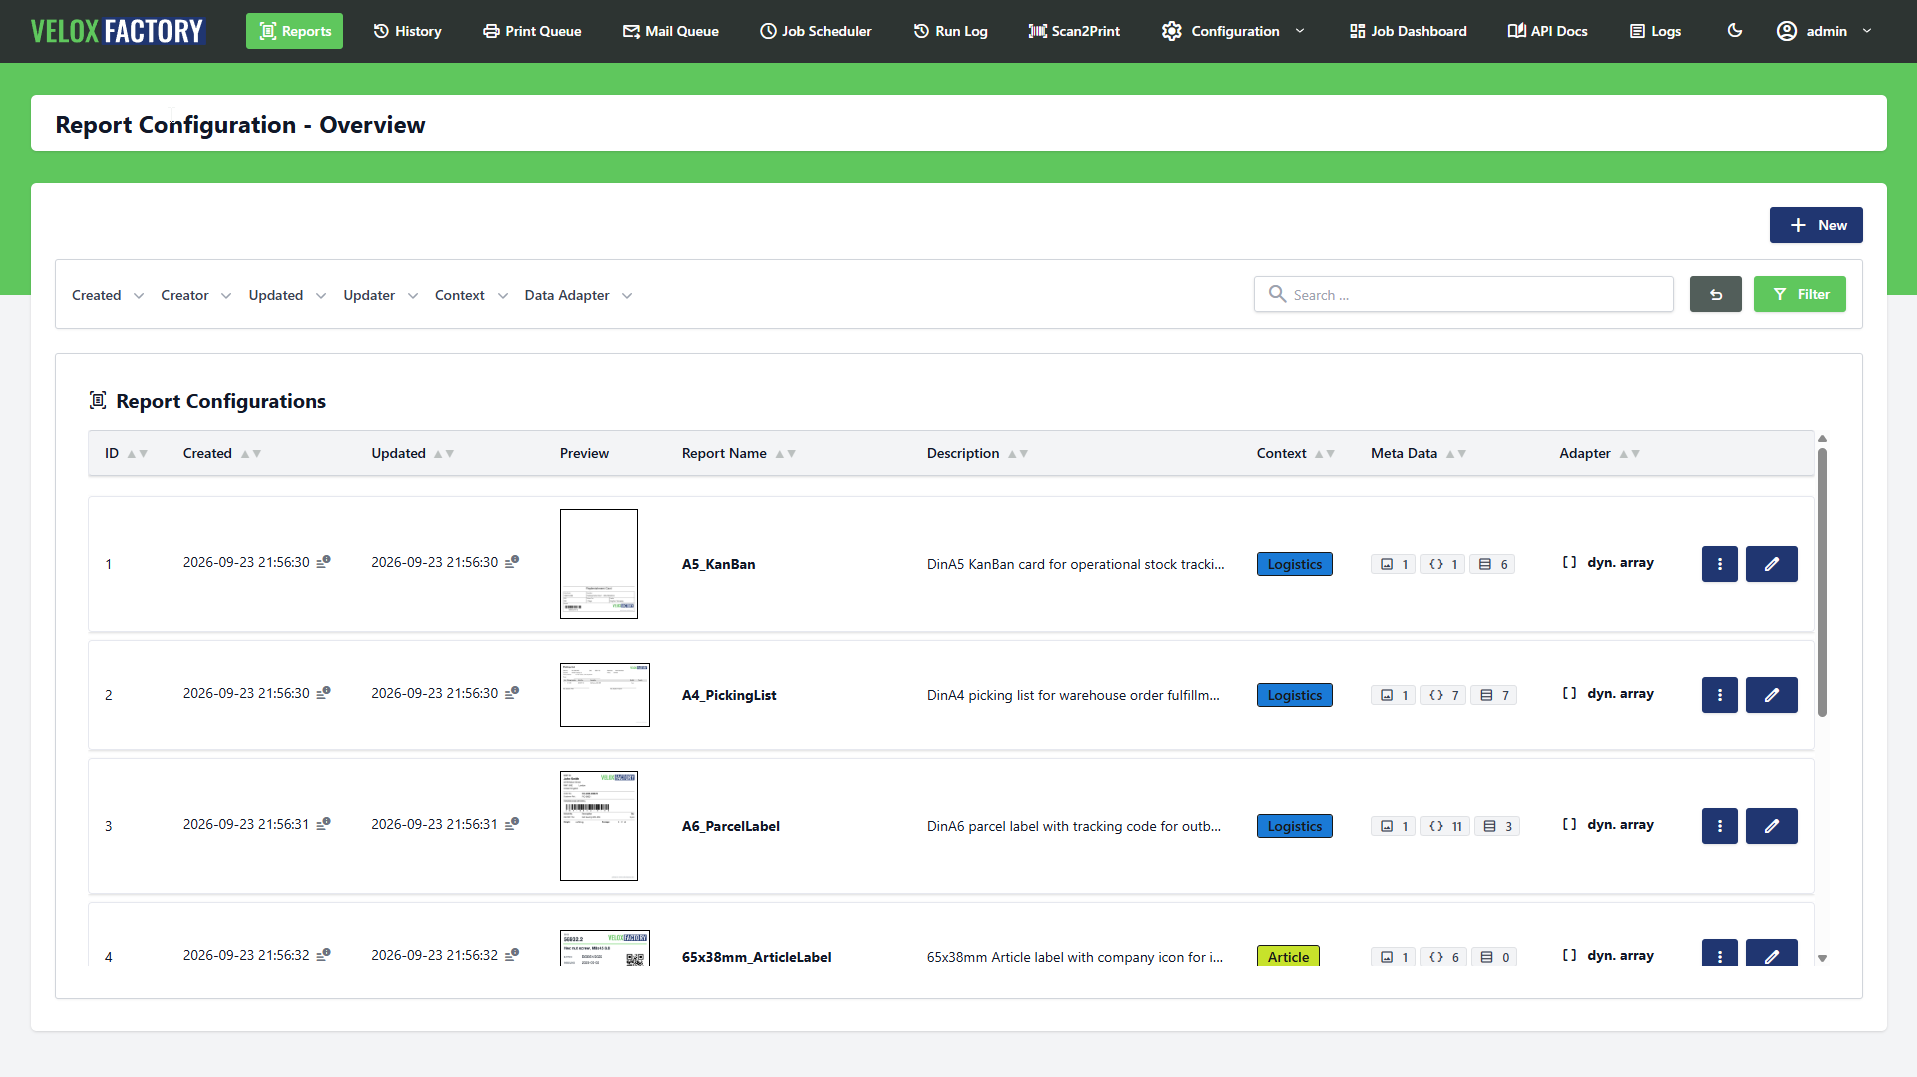
Task: Click the green Filter button
Action: click(1800, 294)
